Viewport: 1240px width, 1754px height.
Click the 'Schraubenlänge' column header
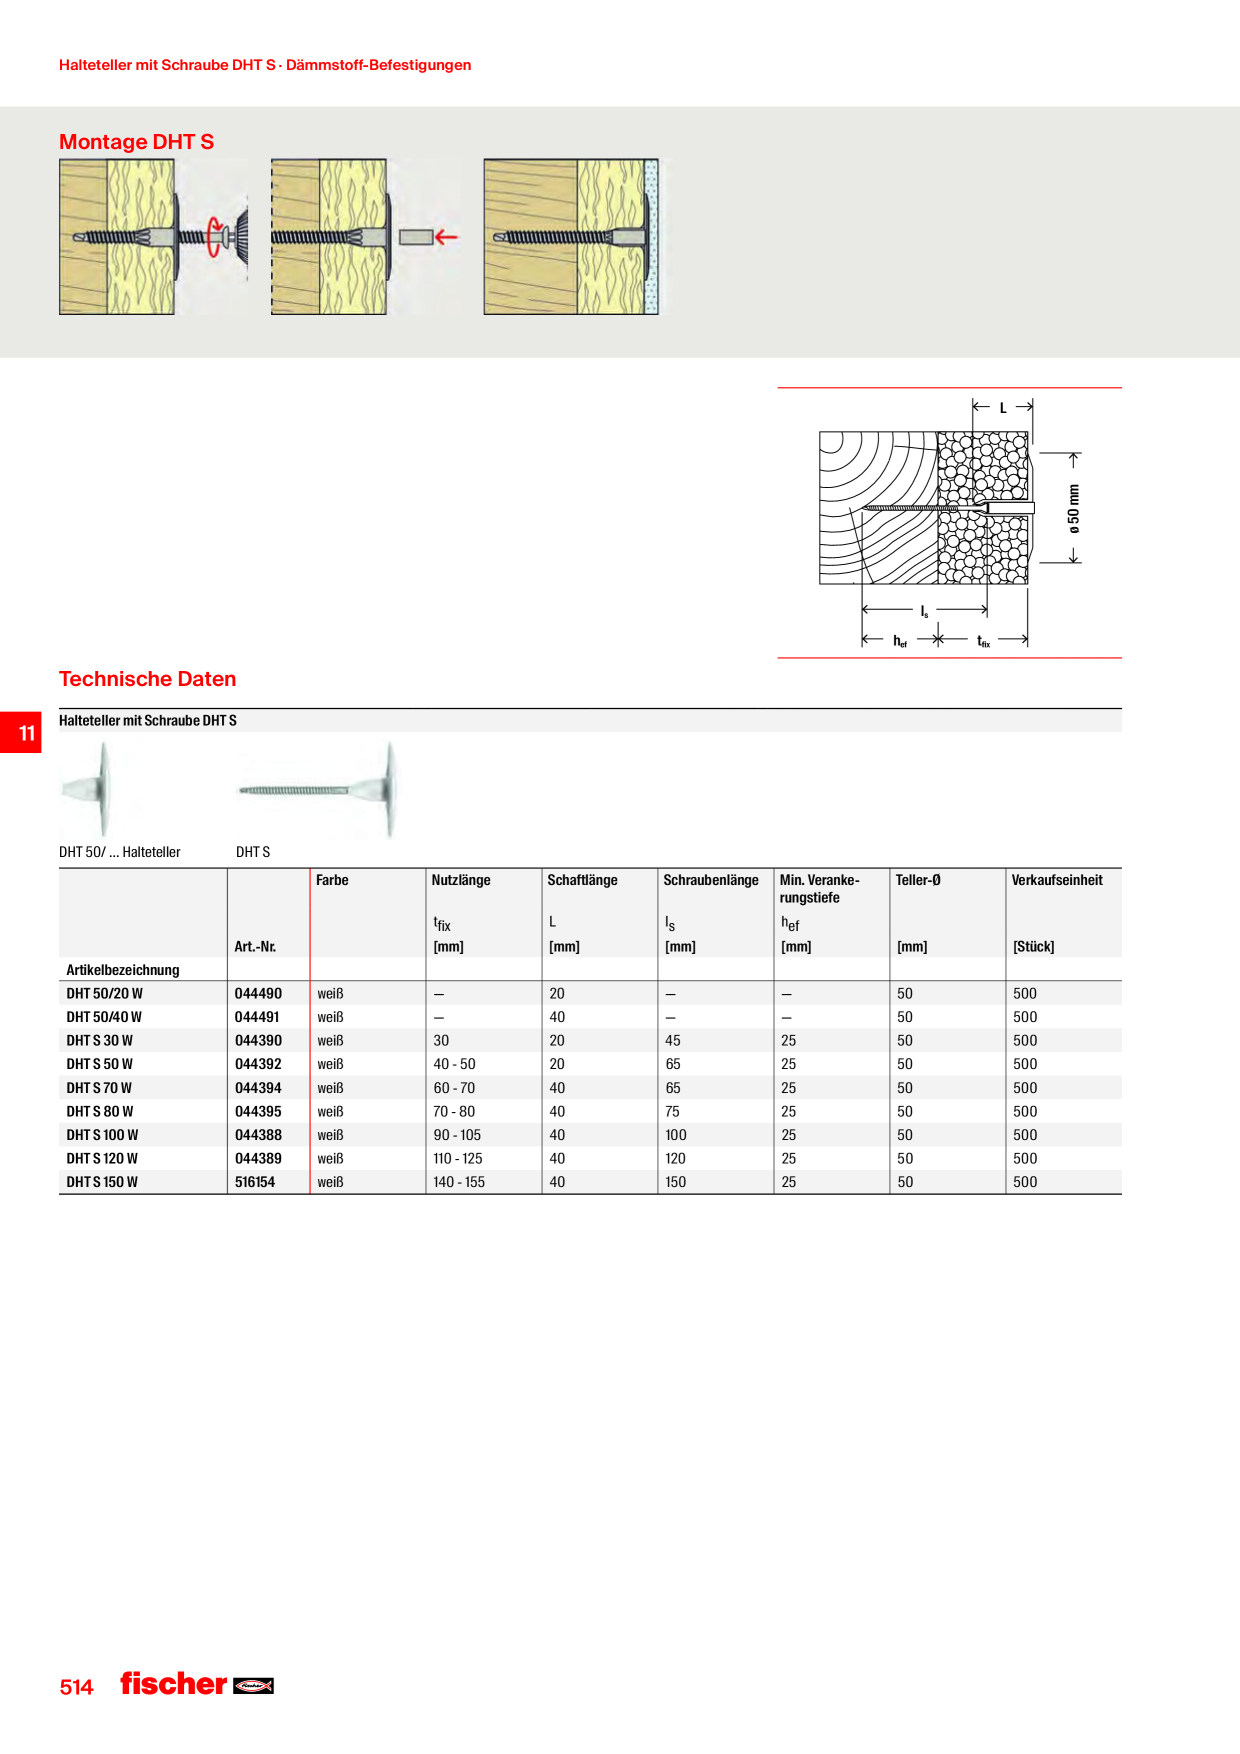click(x=711, y=880)
